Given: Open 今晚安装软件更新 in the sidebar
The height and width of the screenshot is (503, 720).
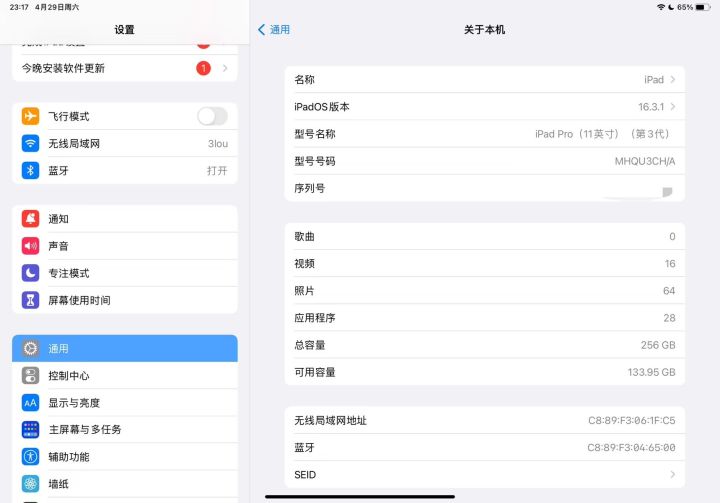Looking at the screenshot, I should (x=125, y=68).
